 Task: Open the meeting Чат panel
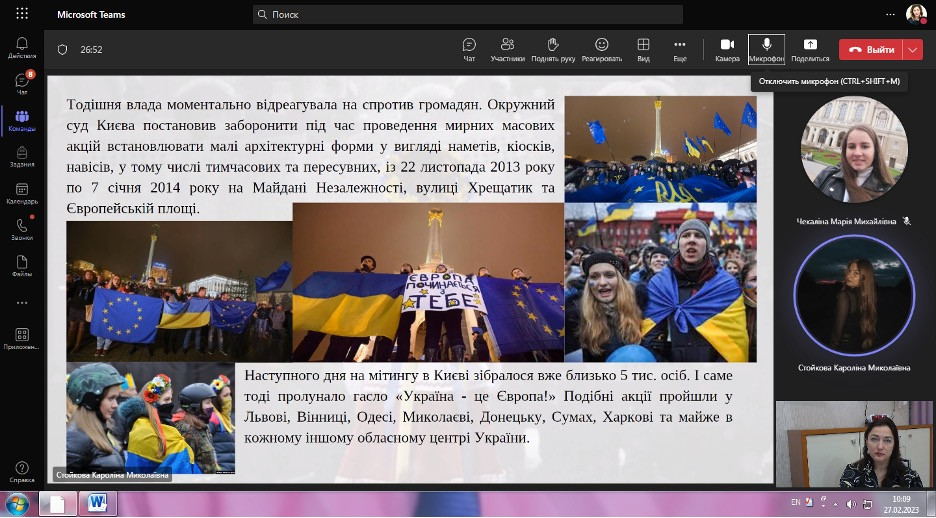click(x=469, y=48)
